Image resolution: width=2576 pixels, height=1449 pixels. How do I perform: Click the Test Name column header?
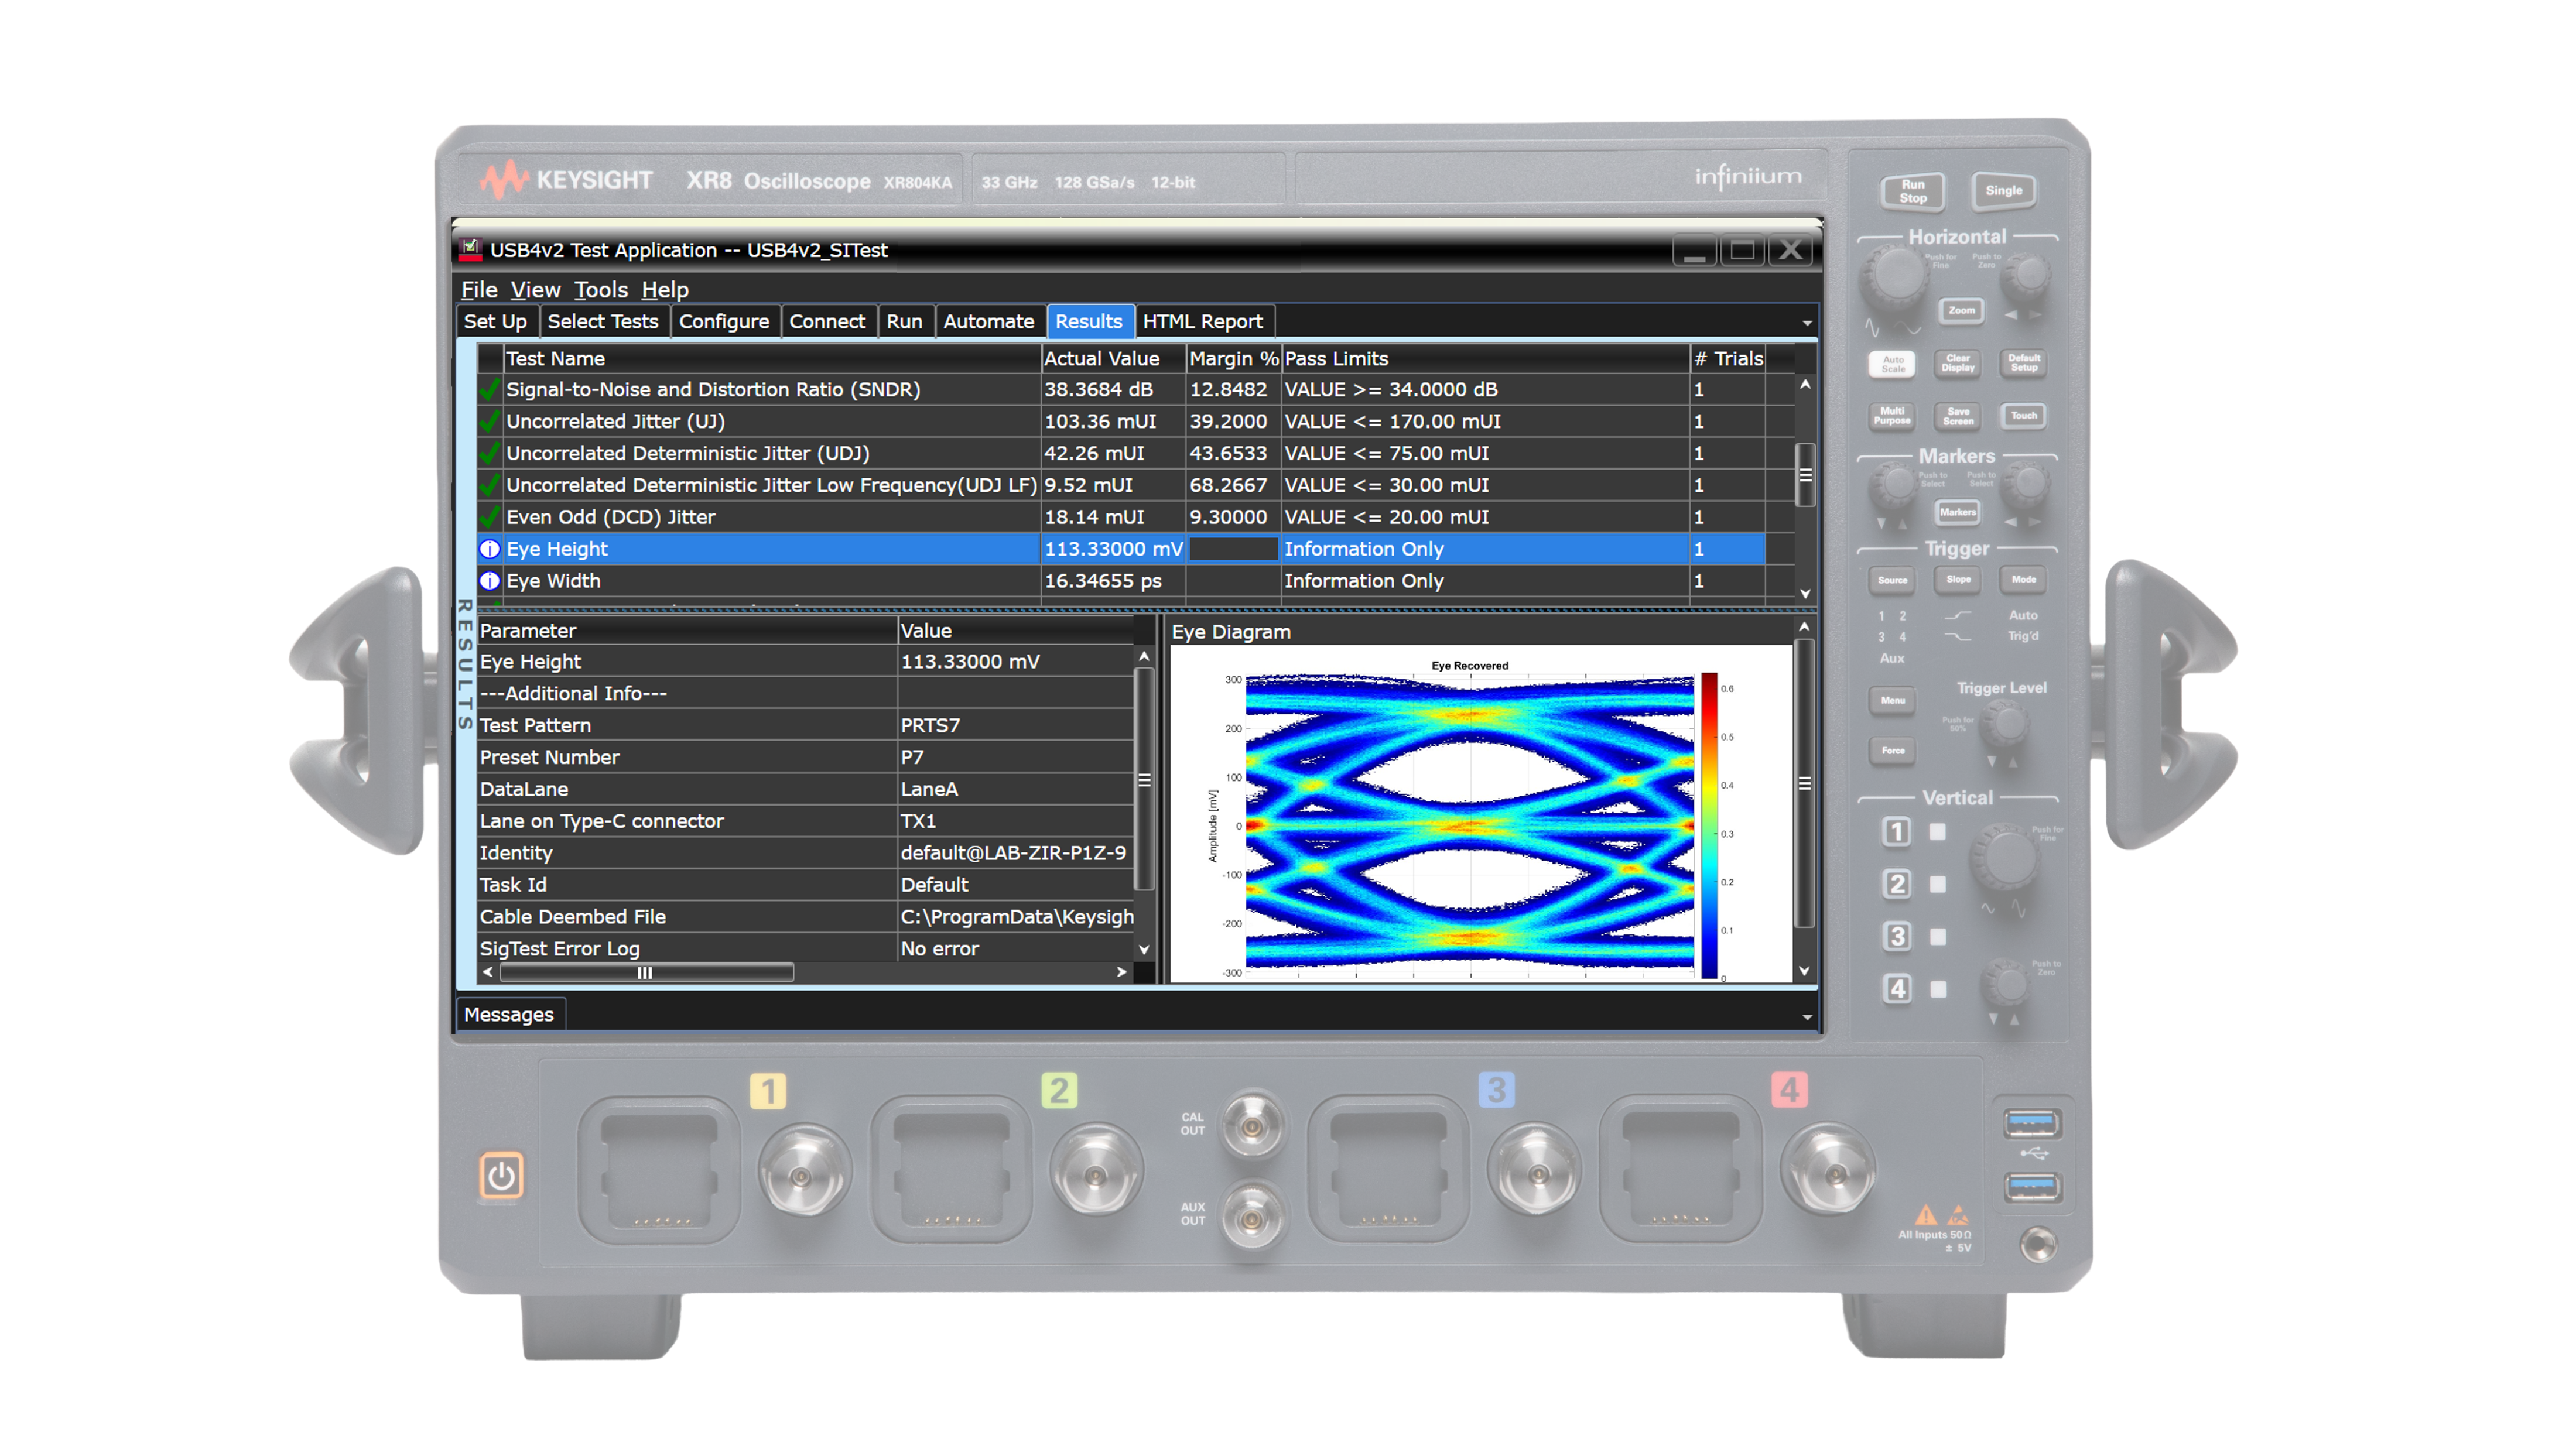[771, 358]
